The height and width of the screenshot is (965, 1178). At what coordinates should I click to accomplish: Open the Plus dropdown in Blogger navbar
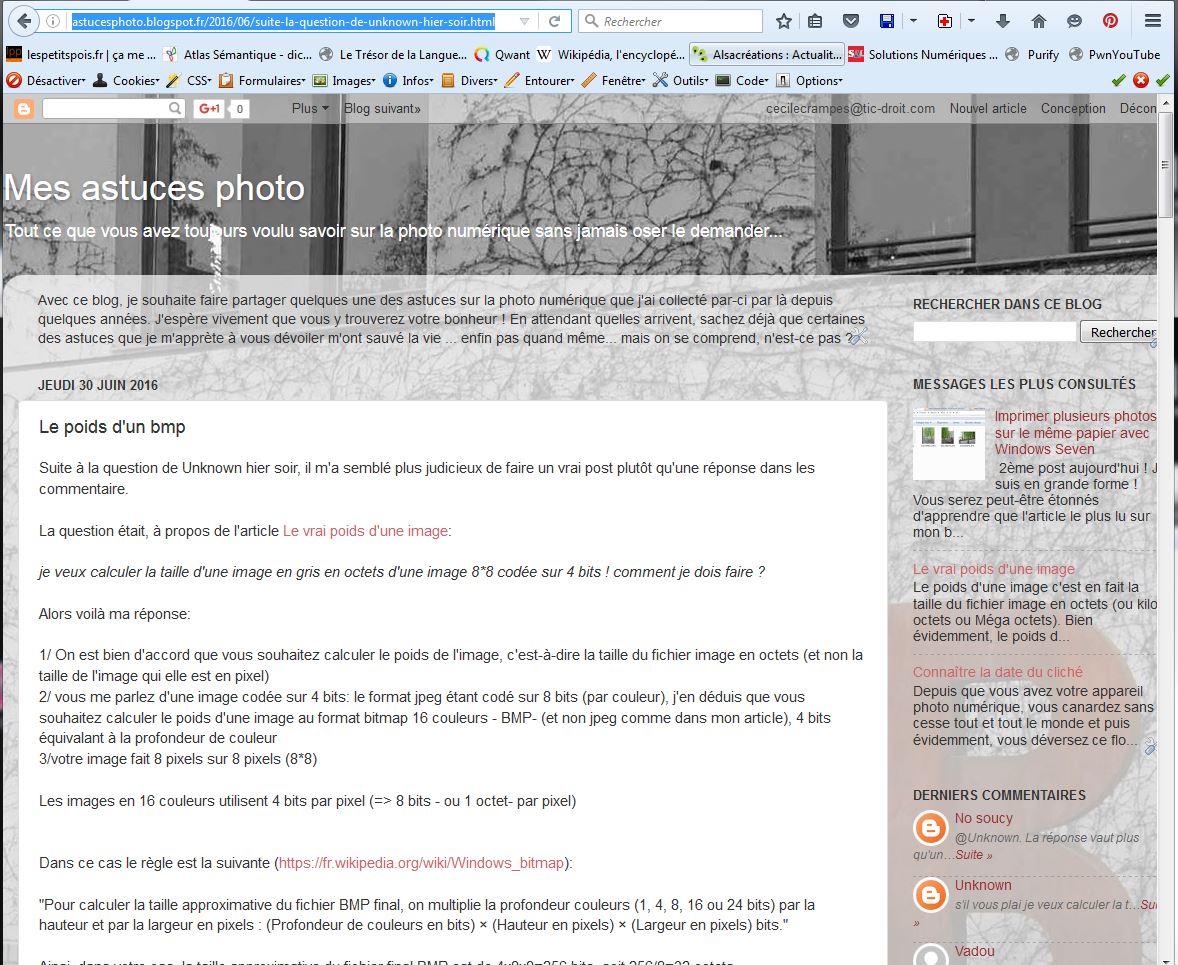click(x=310, y=108)
